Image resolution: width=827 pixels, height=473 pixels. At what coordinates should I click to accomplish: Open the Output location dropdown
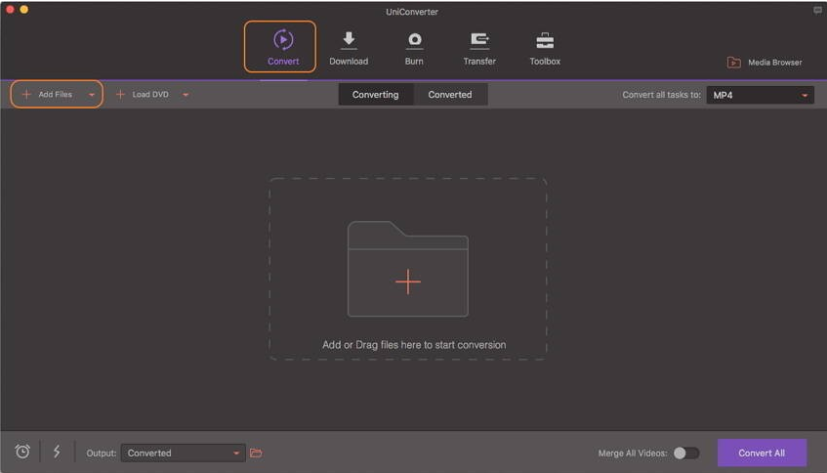click(x=183, y=453)
